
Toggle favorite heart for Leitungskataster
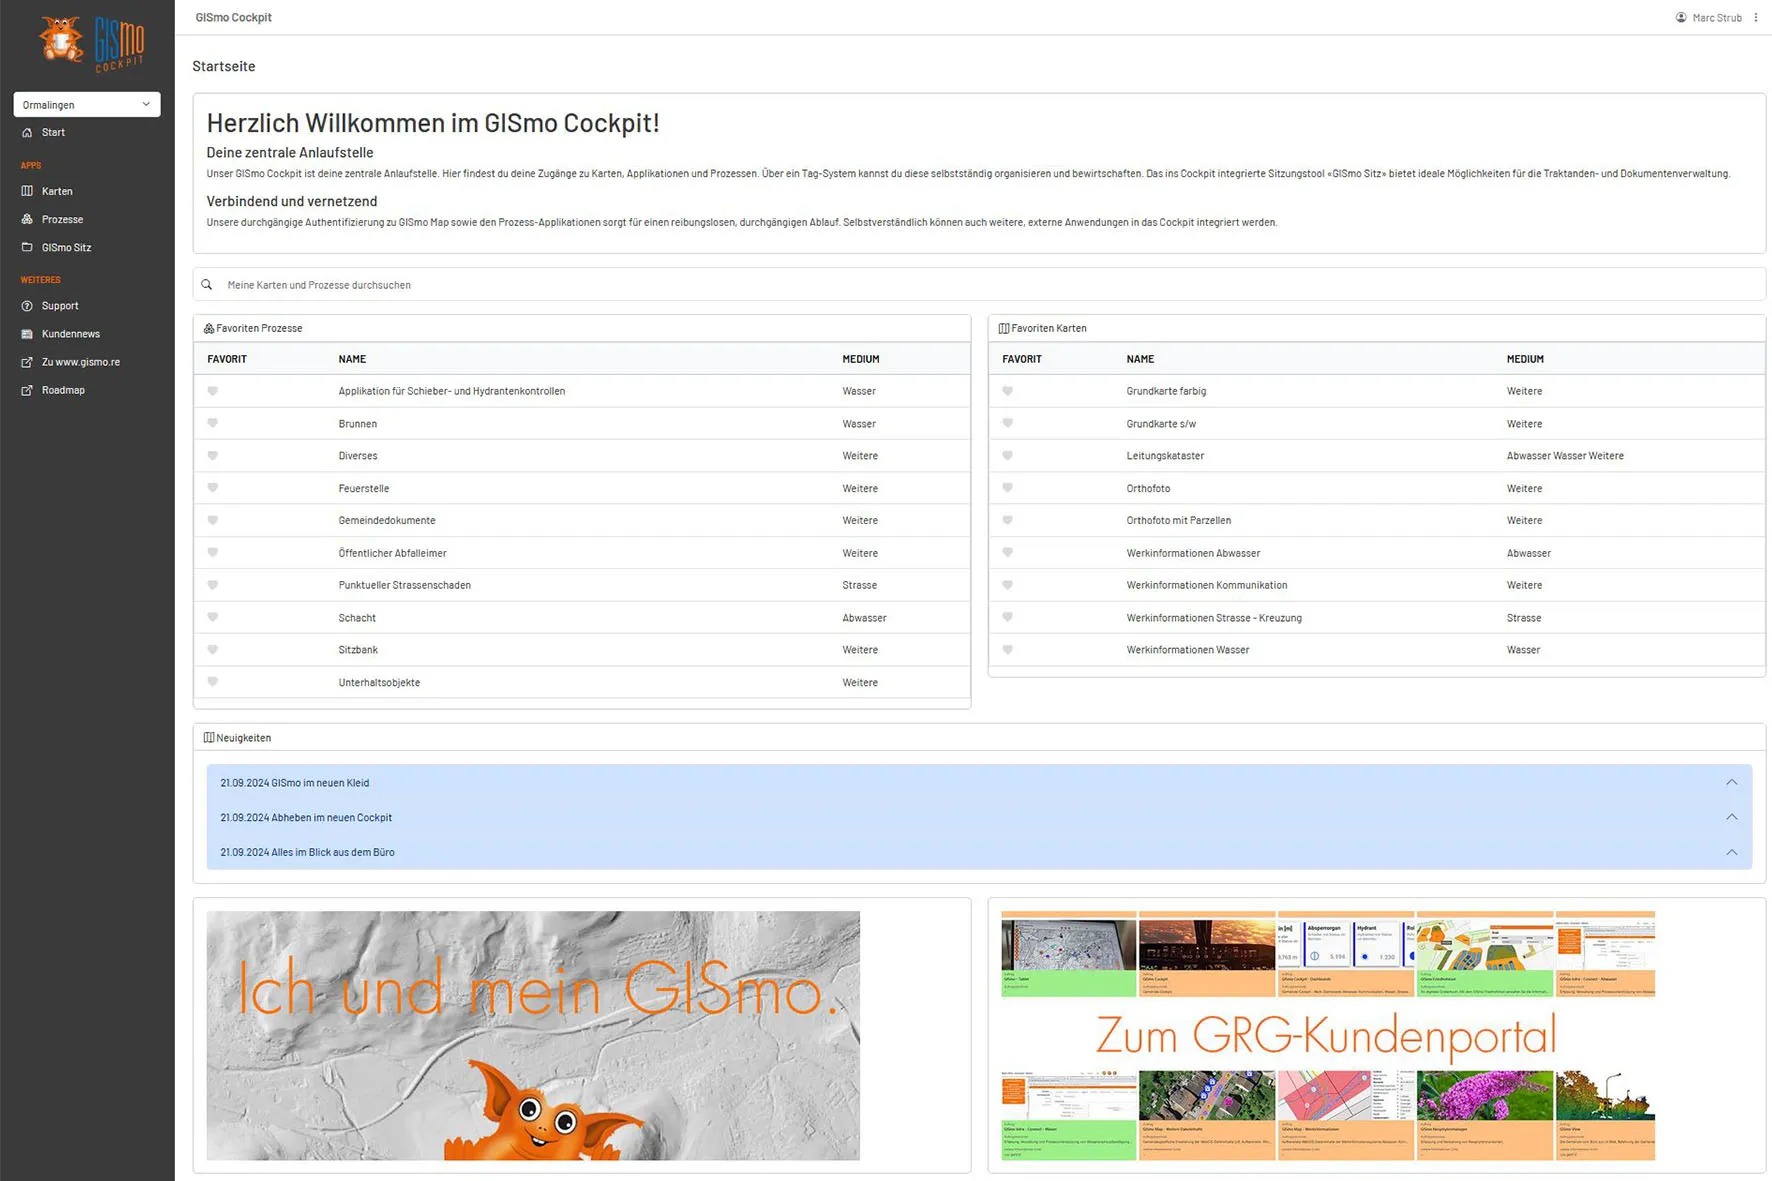click(1008, 455)
